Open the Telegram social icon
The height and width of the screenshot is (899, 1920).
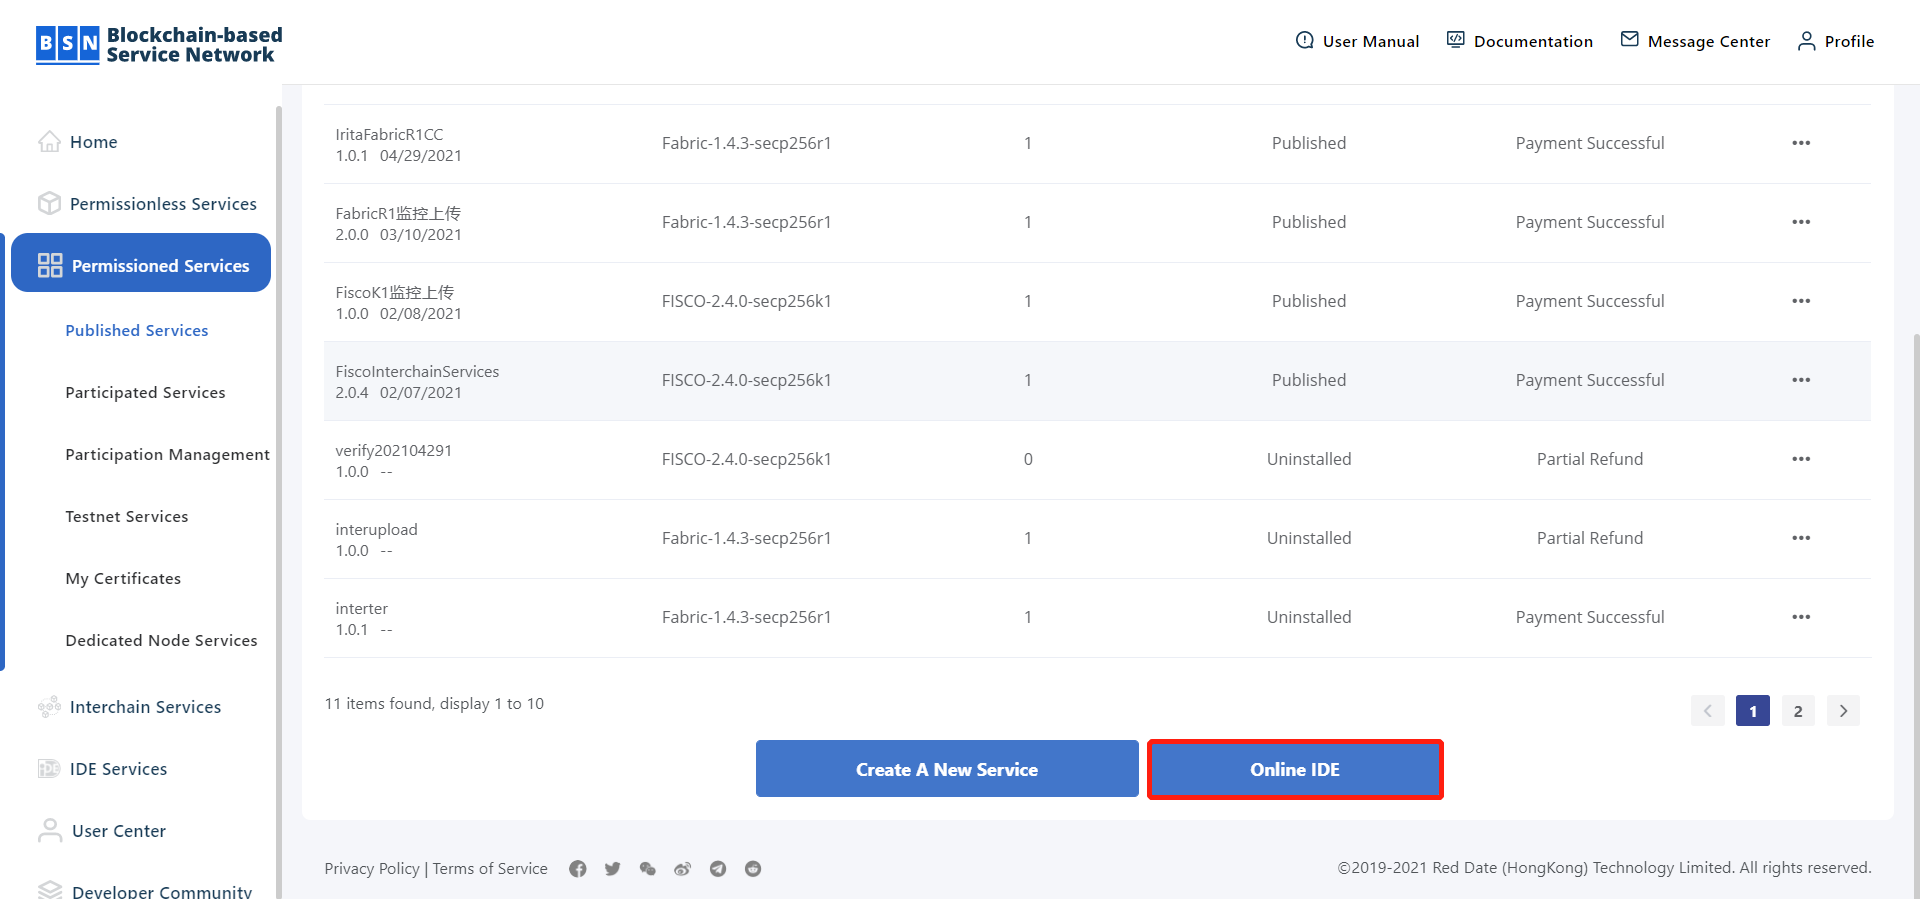coord(718,869)
